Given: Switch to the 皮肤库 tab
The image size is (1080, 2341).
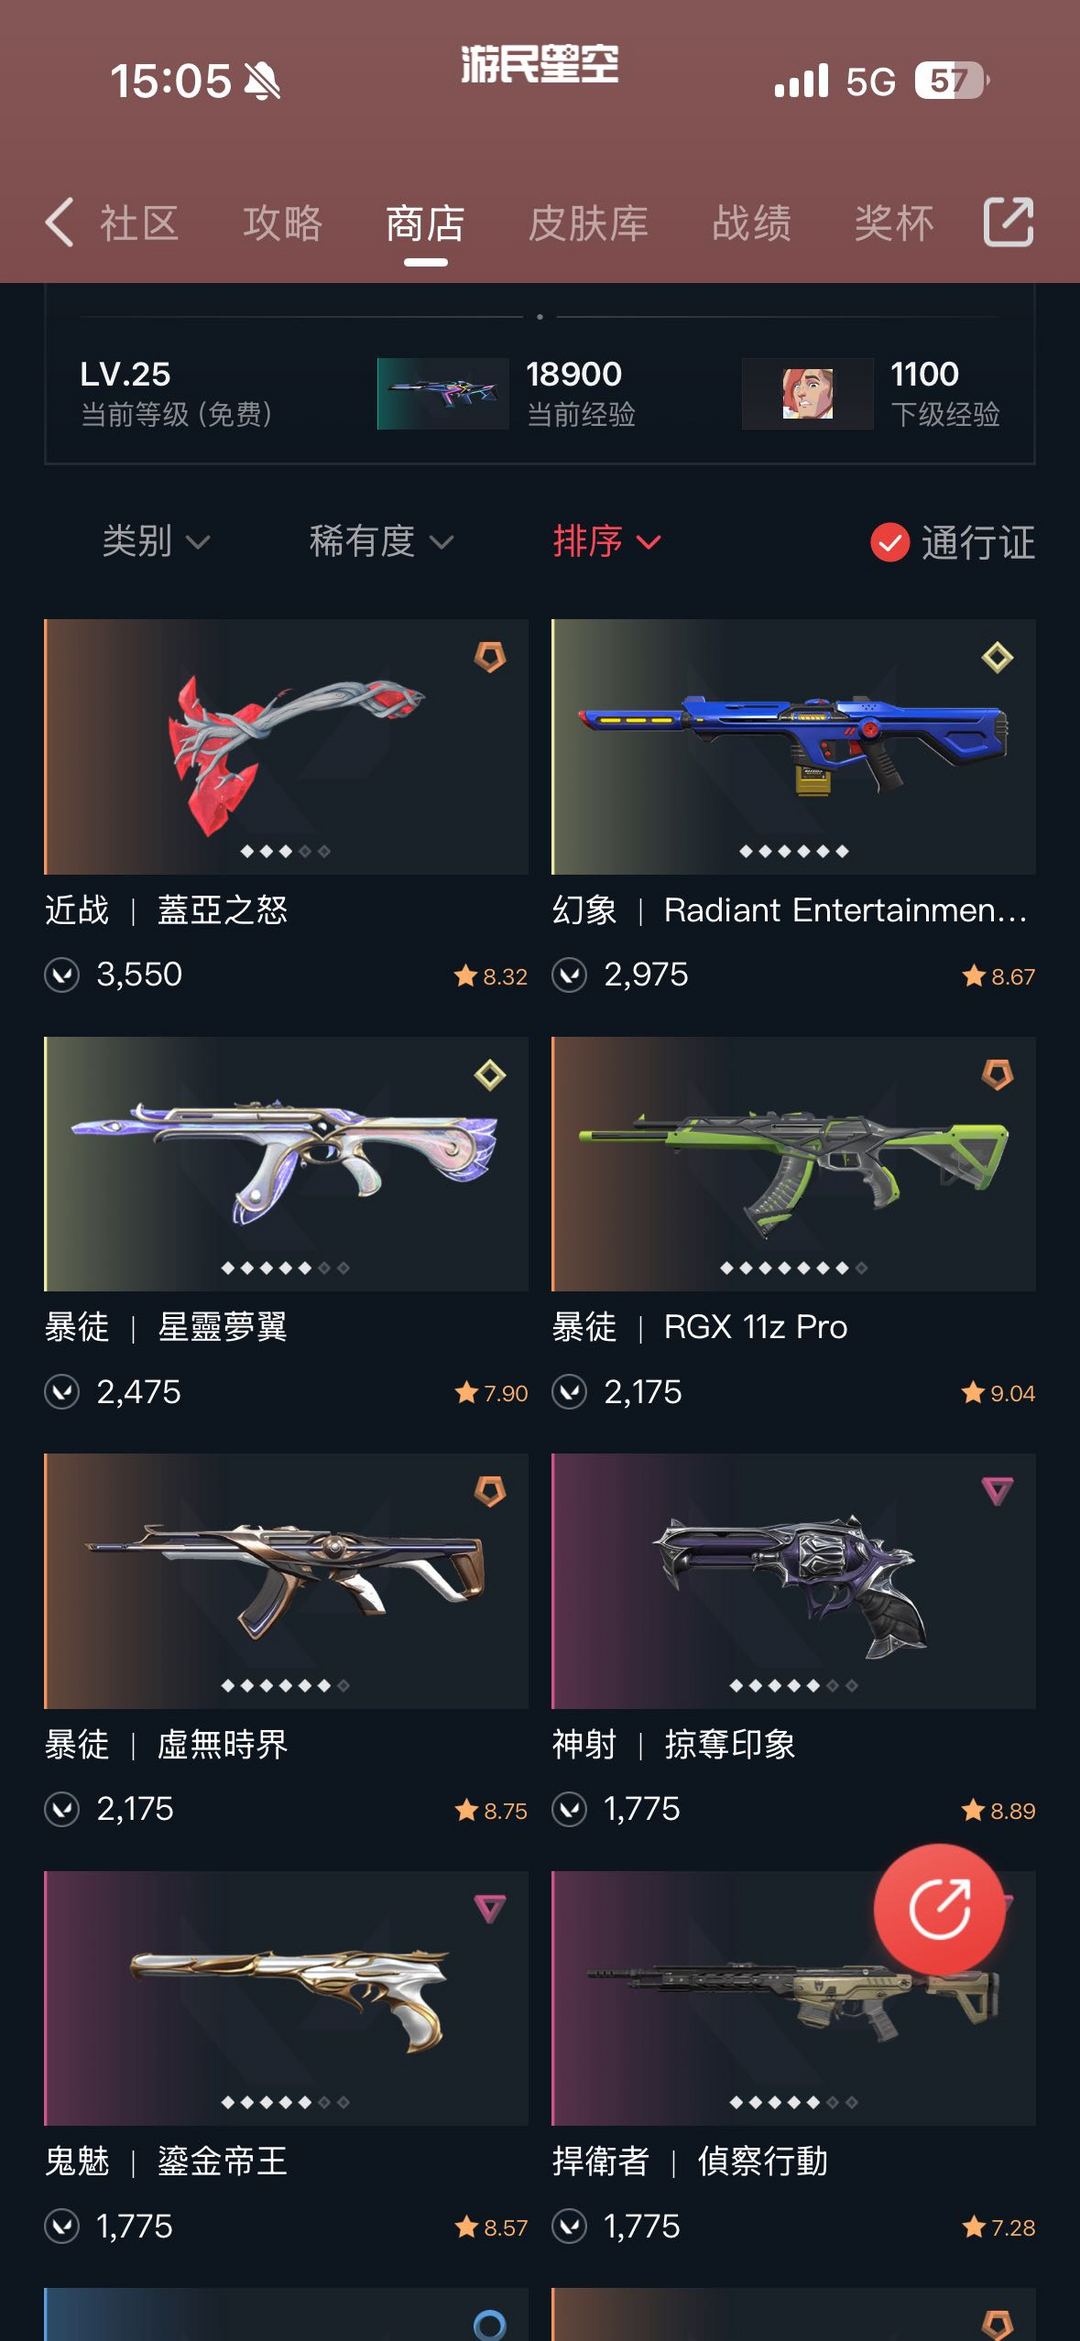Looking at the screenshot, I should tap(588, 223).
